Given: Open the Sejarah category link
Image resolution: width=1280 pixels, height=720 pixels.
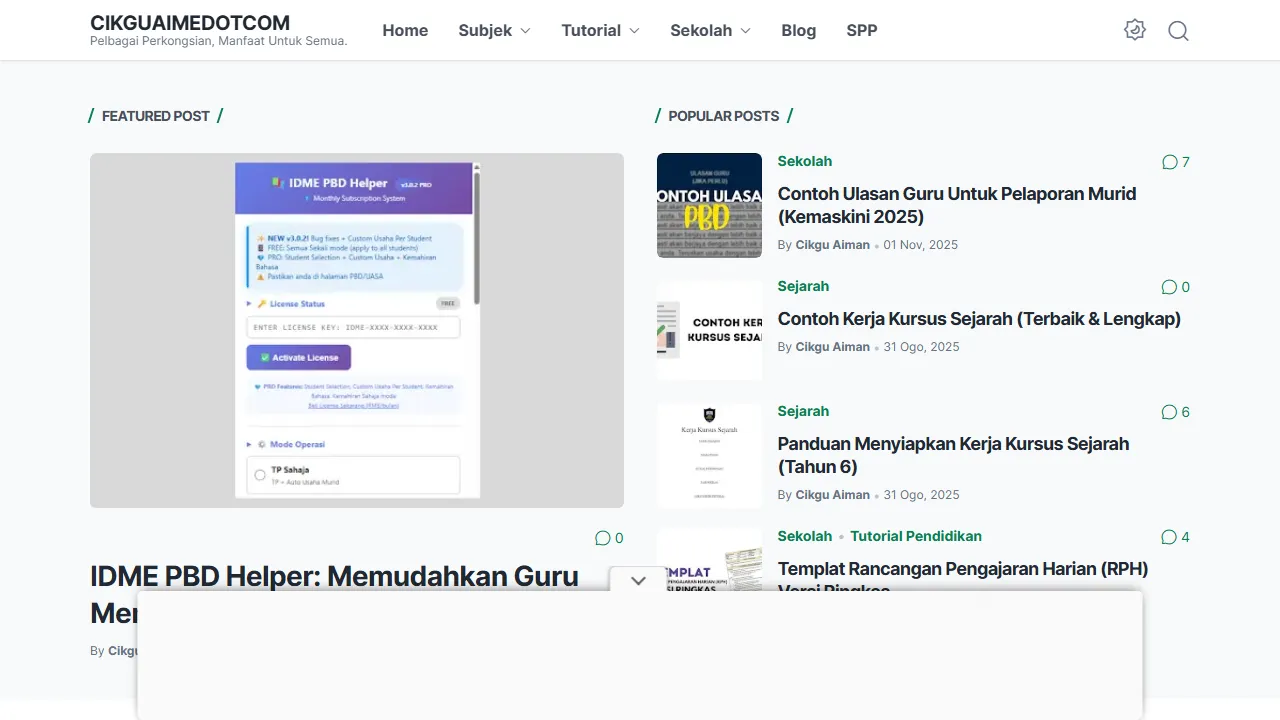Looking at the screenshot, I should 803,286.
